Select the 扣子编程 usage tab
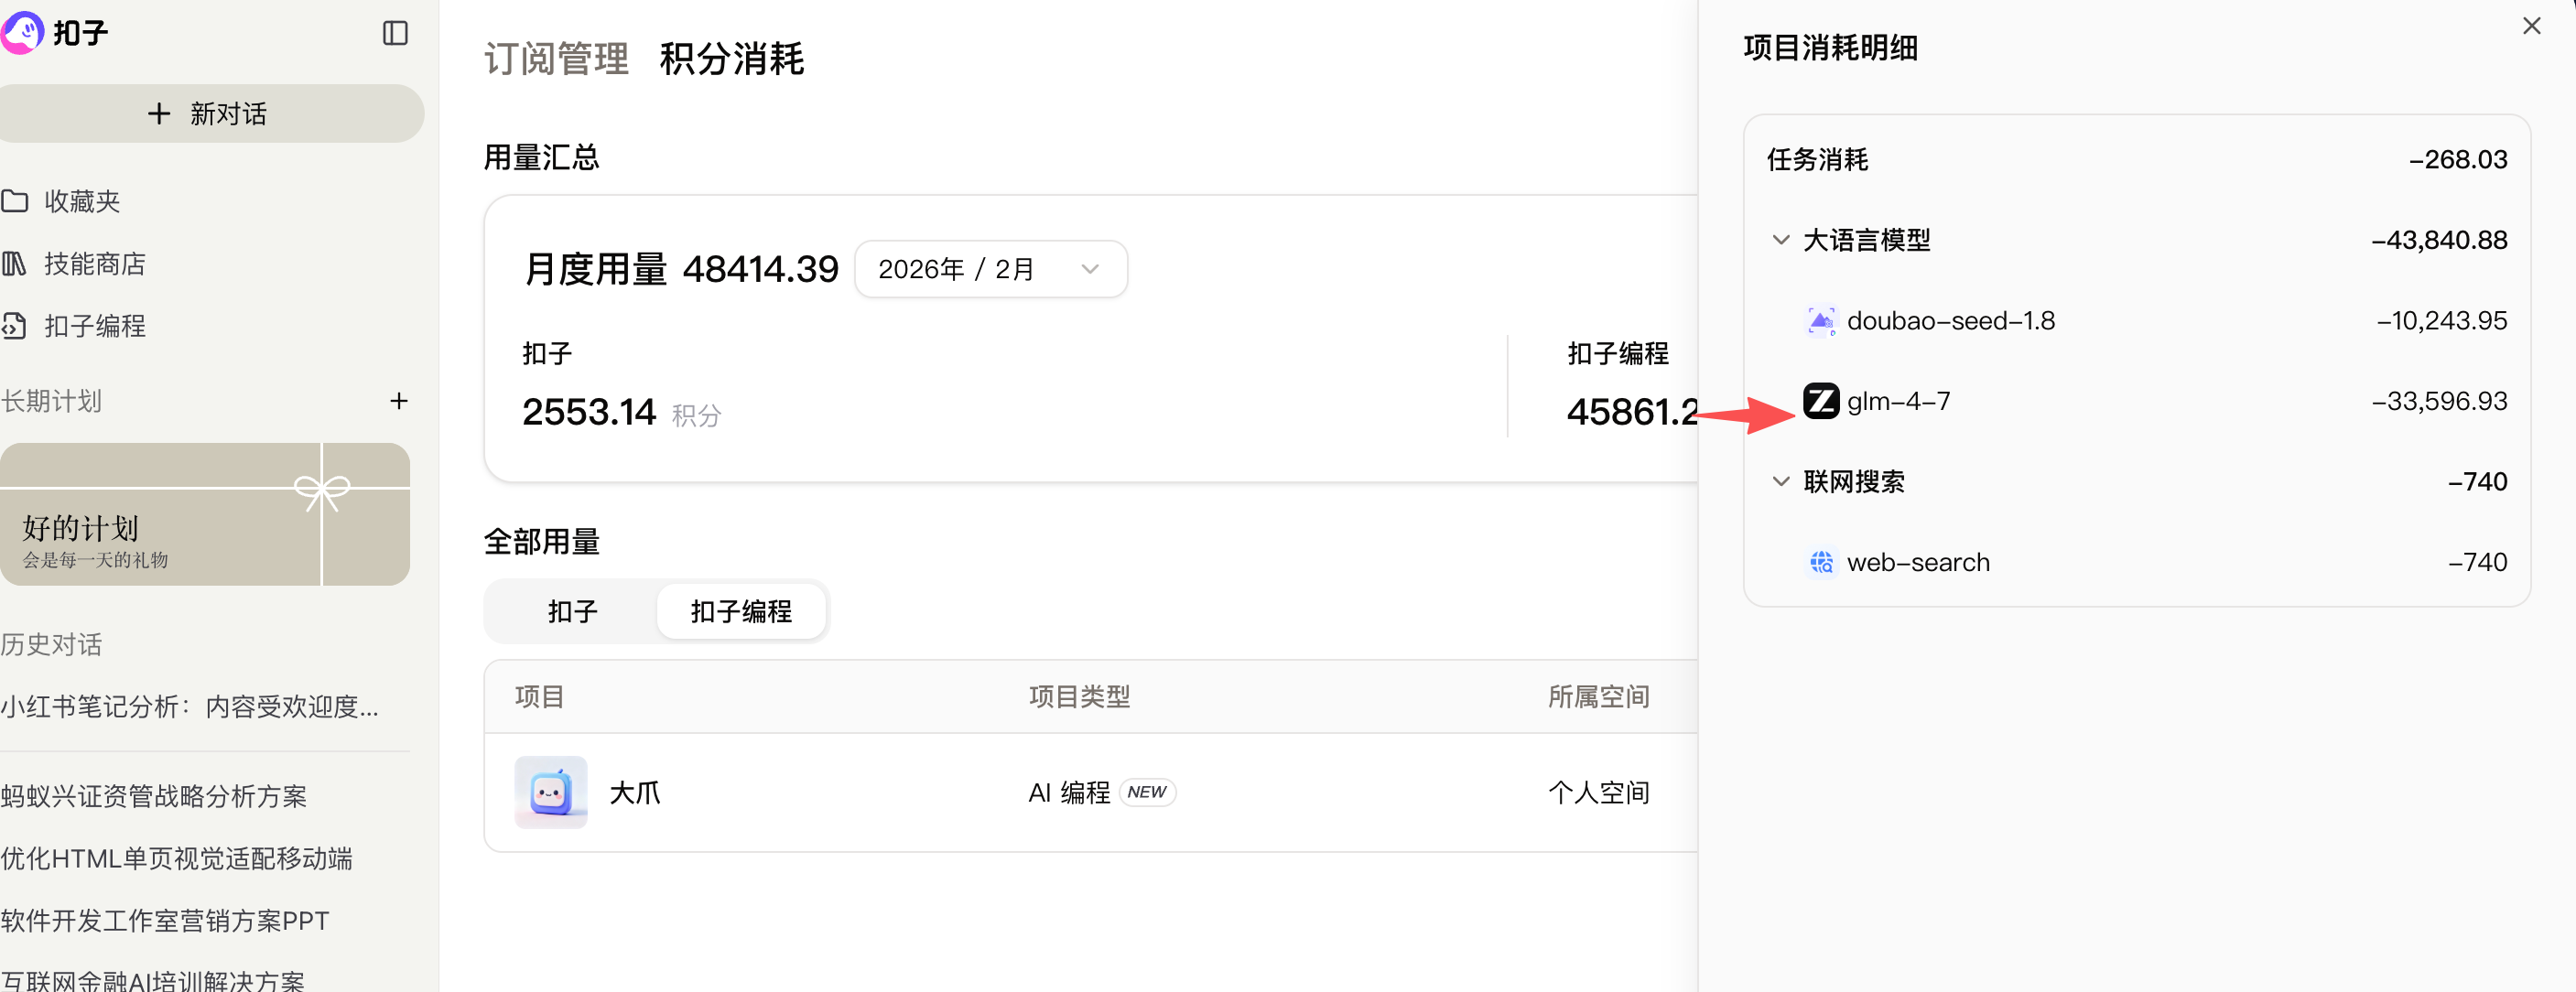2576x992 pixels. 741,611
